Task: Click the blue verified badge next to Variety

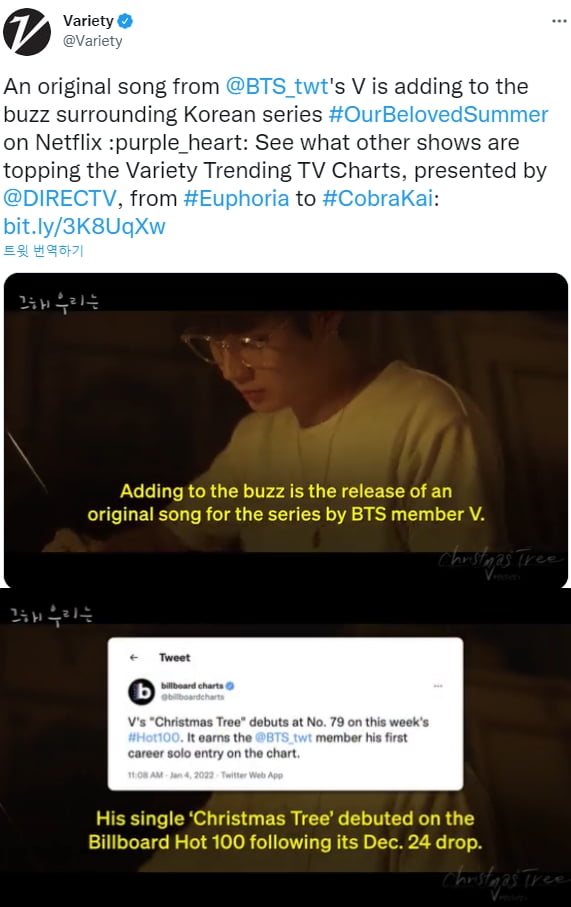Action: [x=126, y=21]
